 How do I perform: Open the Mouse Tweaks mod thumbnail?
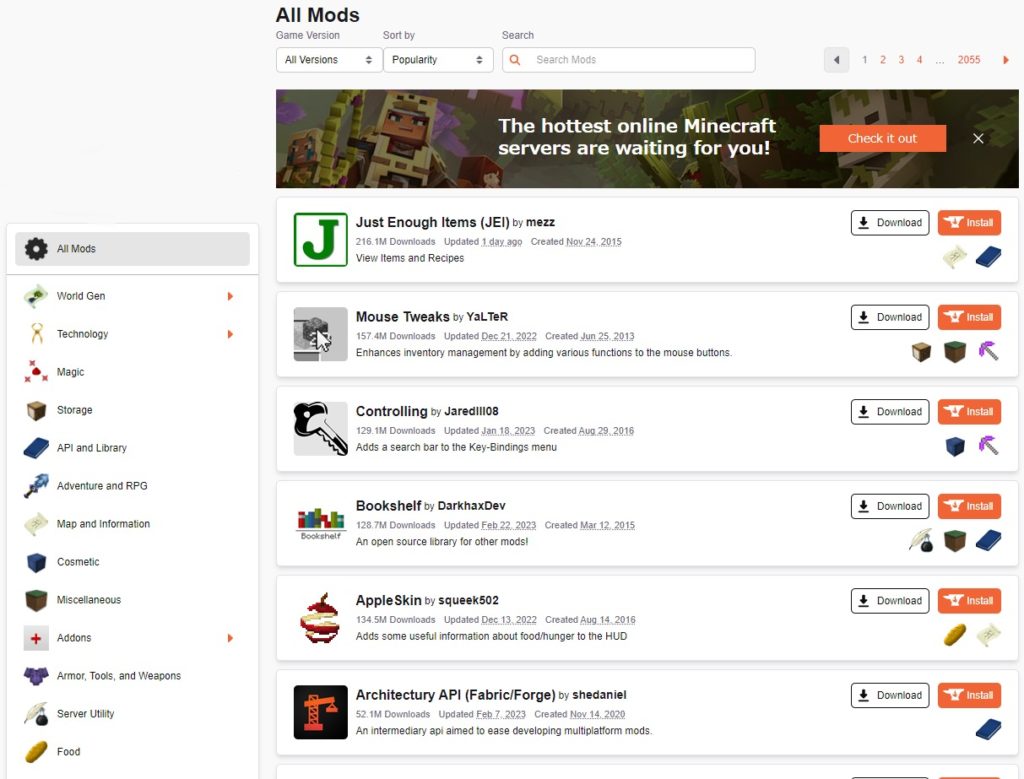(320, 334)
